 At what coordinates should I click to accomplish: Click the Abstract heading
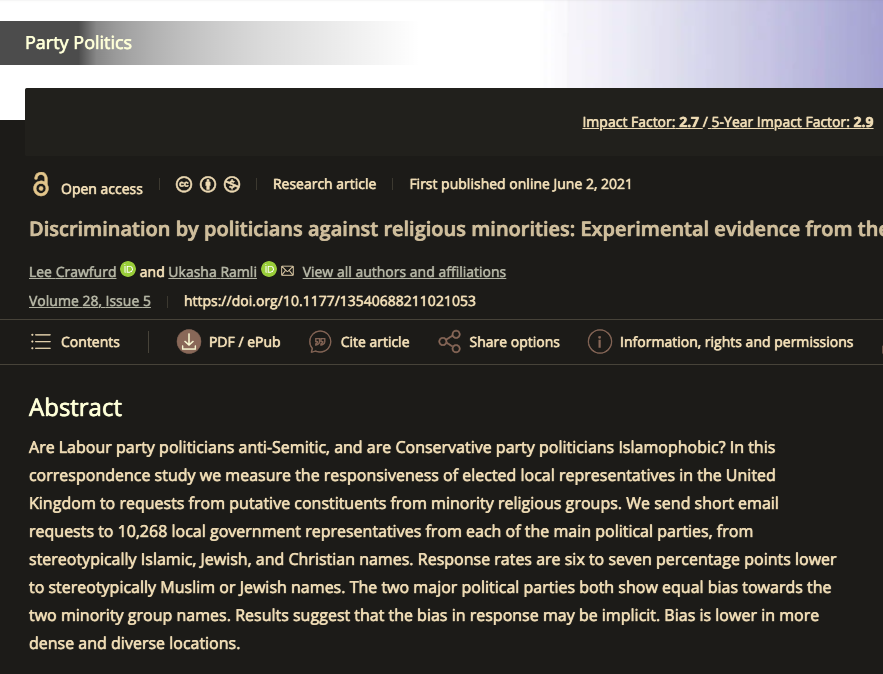(x=75, y=407)
